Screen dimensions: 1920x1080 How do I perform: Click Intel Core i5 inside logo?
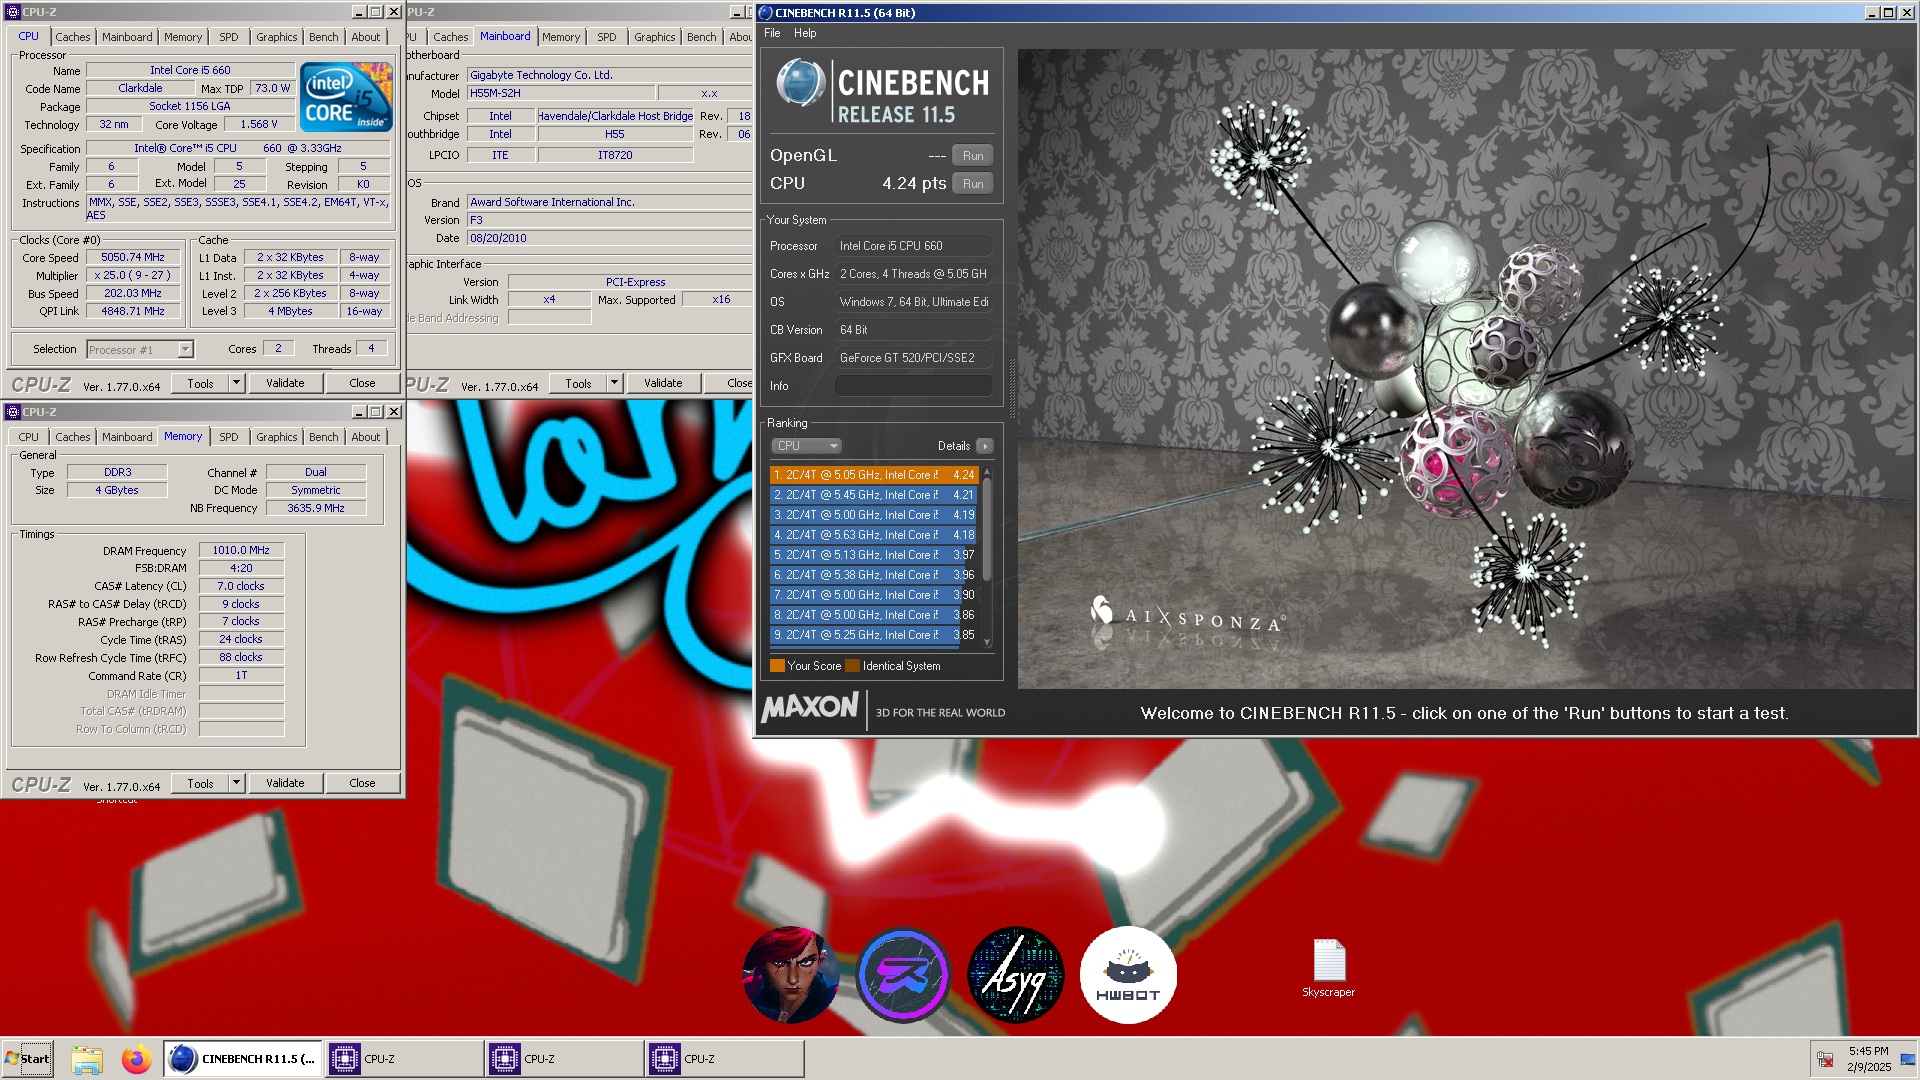point(347,97)
